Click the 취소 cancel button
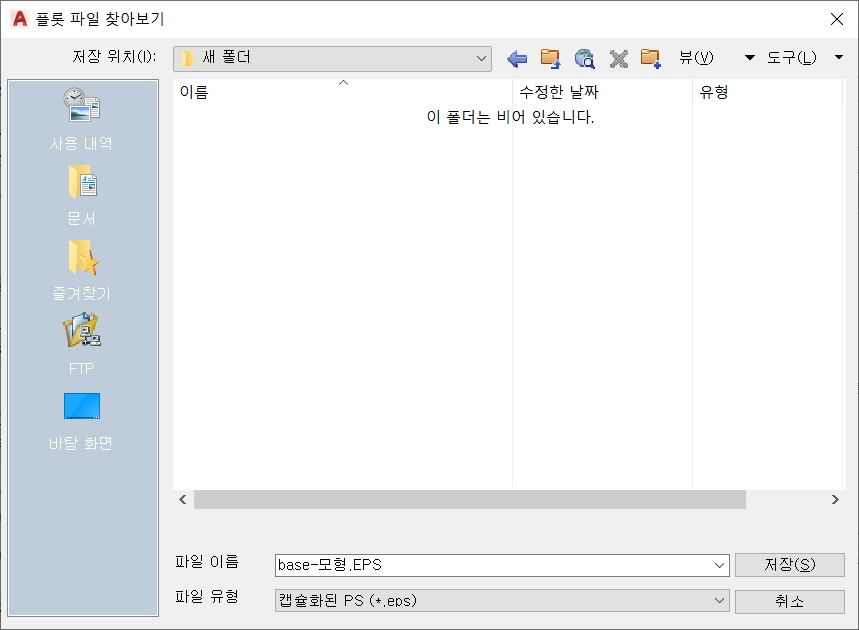 coord(790,601)
